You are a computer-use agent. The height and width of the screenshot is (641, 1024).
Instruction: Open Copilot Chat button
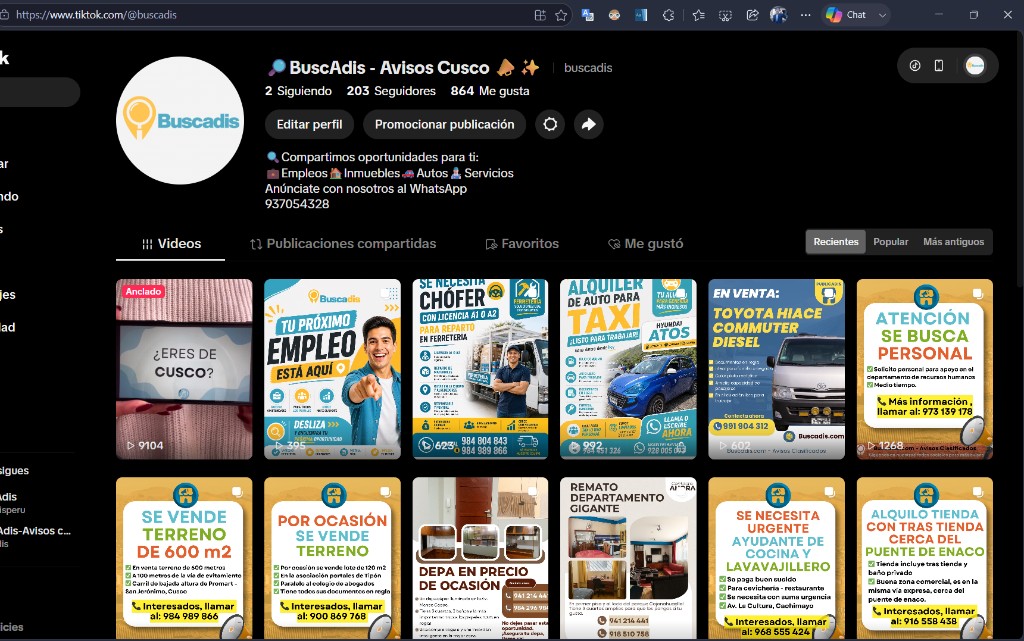click(846, 14)
